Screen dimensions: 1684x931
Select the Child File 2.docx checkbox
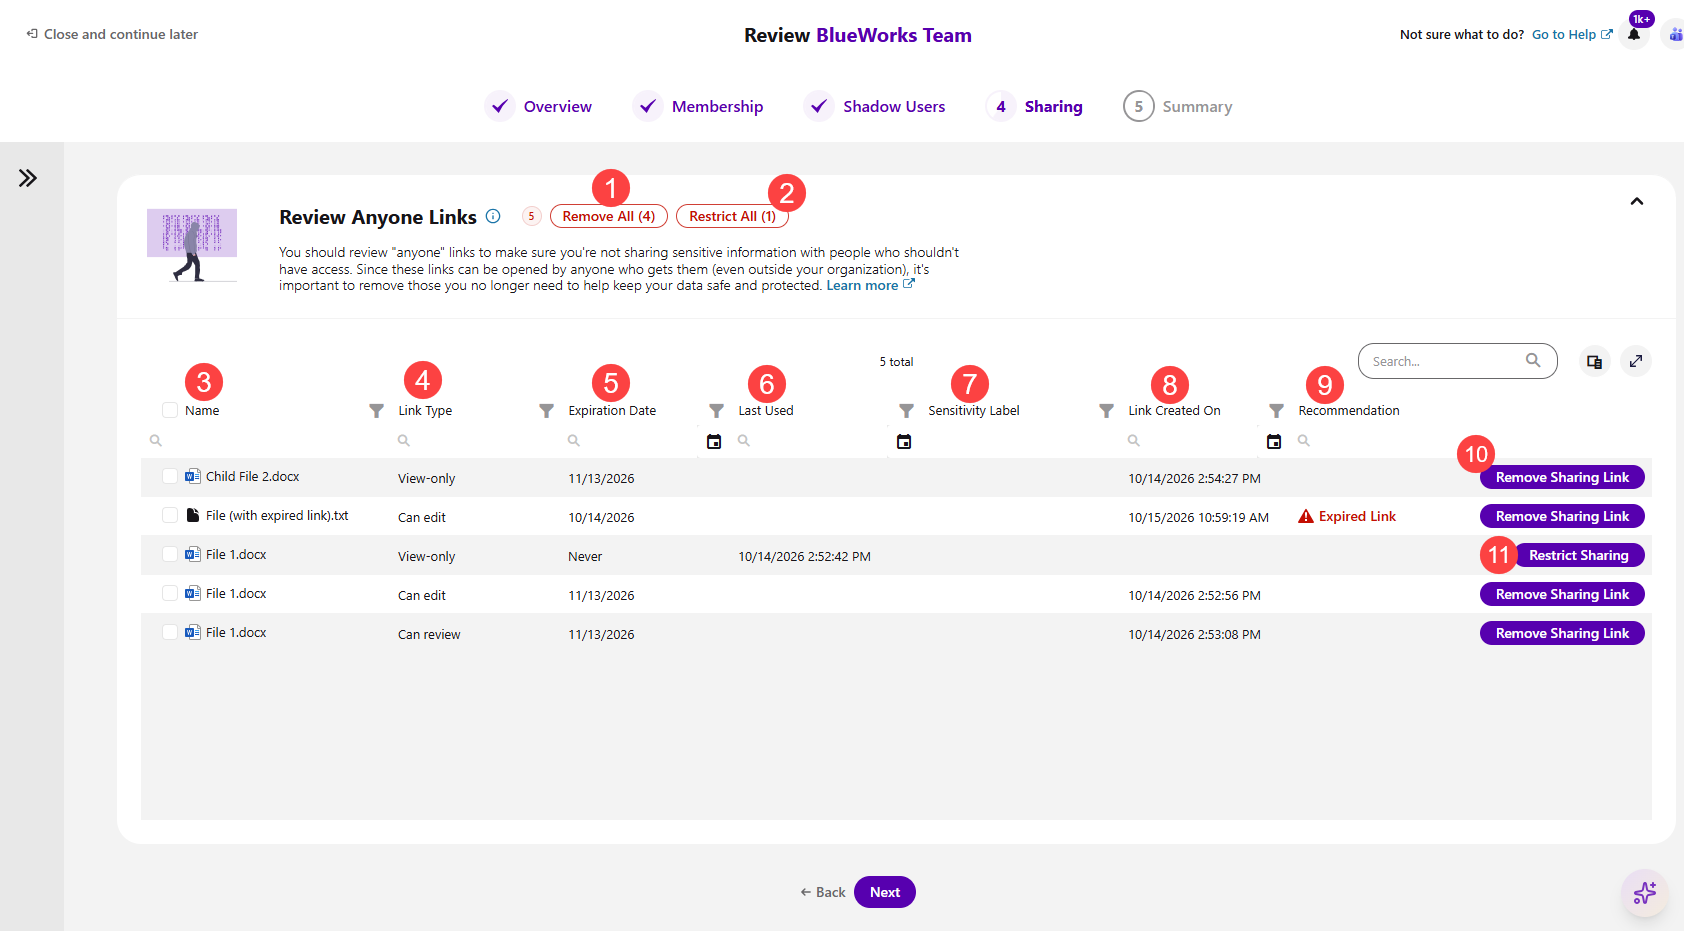coord(170,476)
